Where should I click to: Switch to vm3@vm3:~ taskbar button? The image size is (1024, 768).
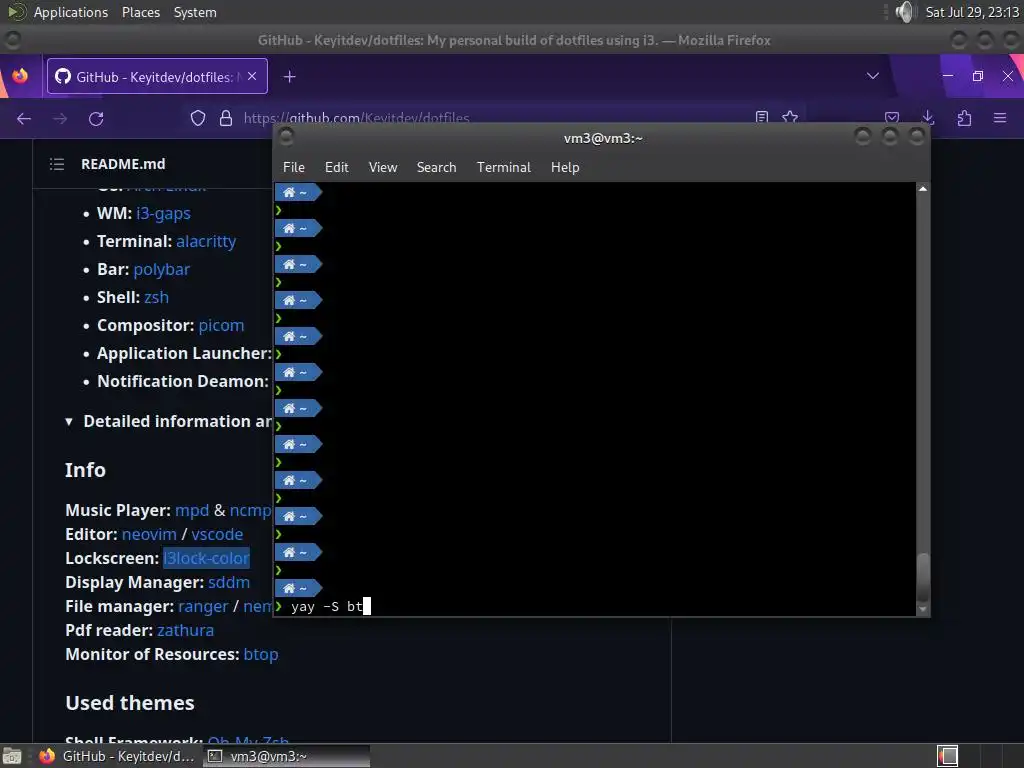coord(286,756)
